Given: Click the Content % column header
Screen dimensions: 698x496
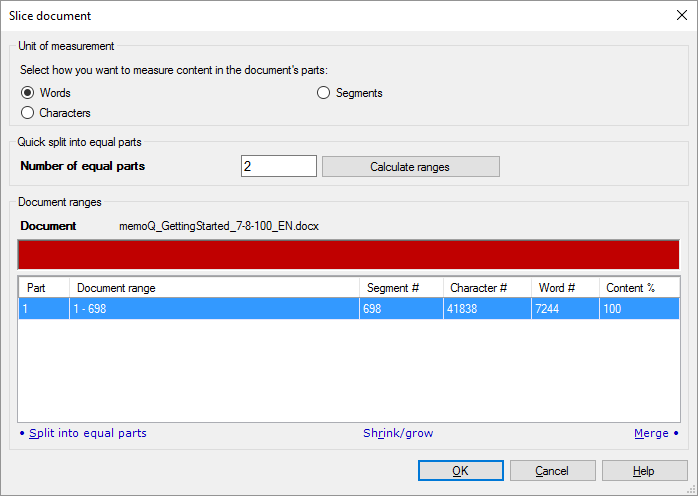Looking at the screenshot, I should click(x=638, y=288).
